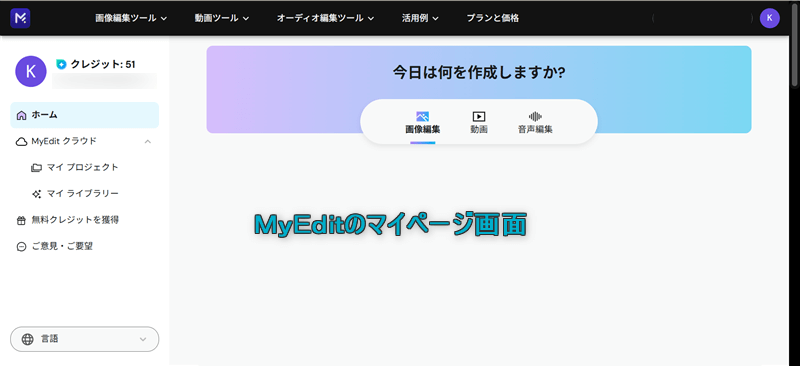Open プランと価格 page
The image size is (800, 366).
point(492,18)
